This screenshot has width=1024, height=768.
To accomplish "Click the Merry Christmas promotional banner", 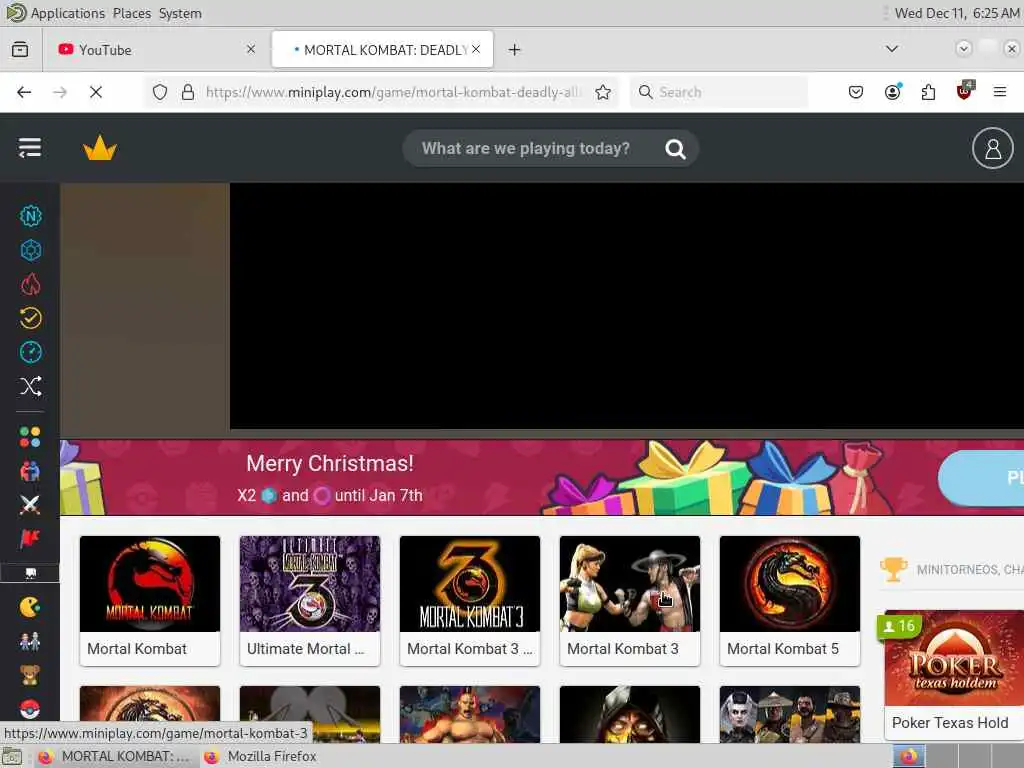I will 542,477.
